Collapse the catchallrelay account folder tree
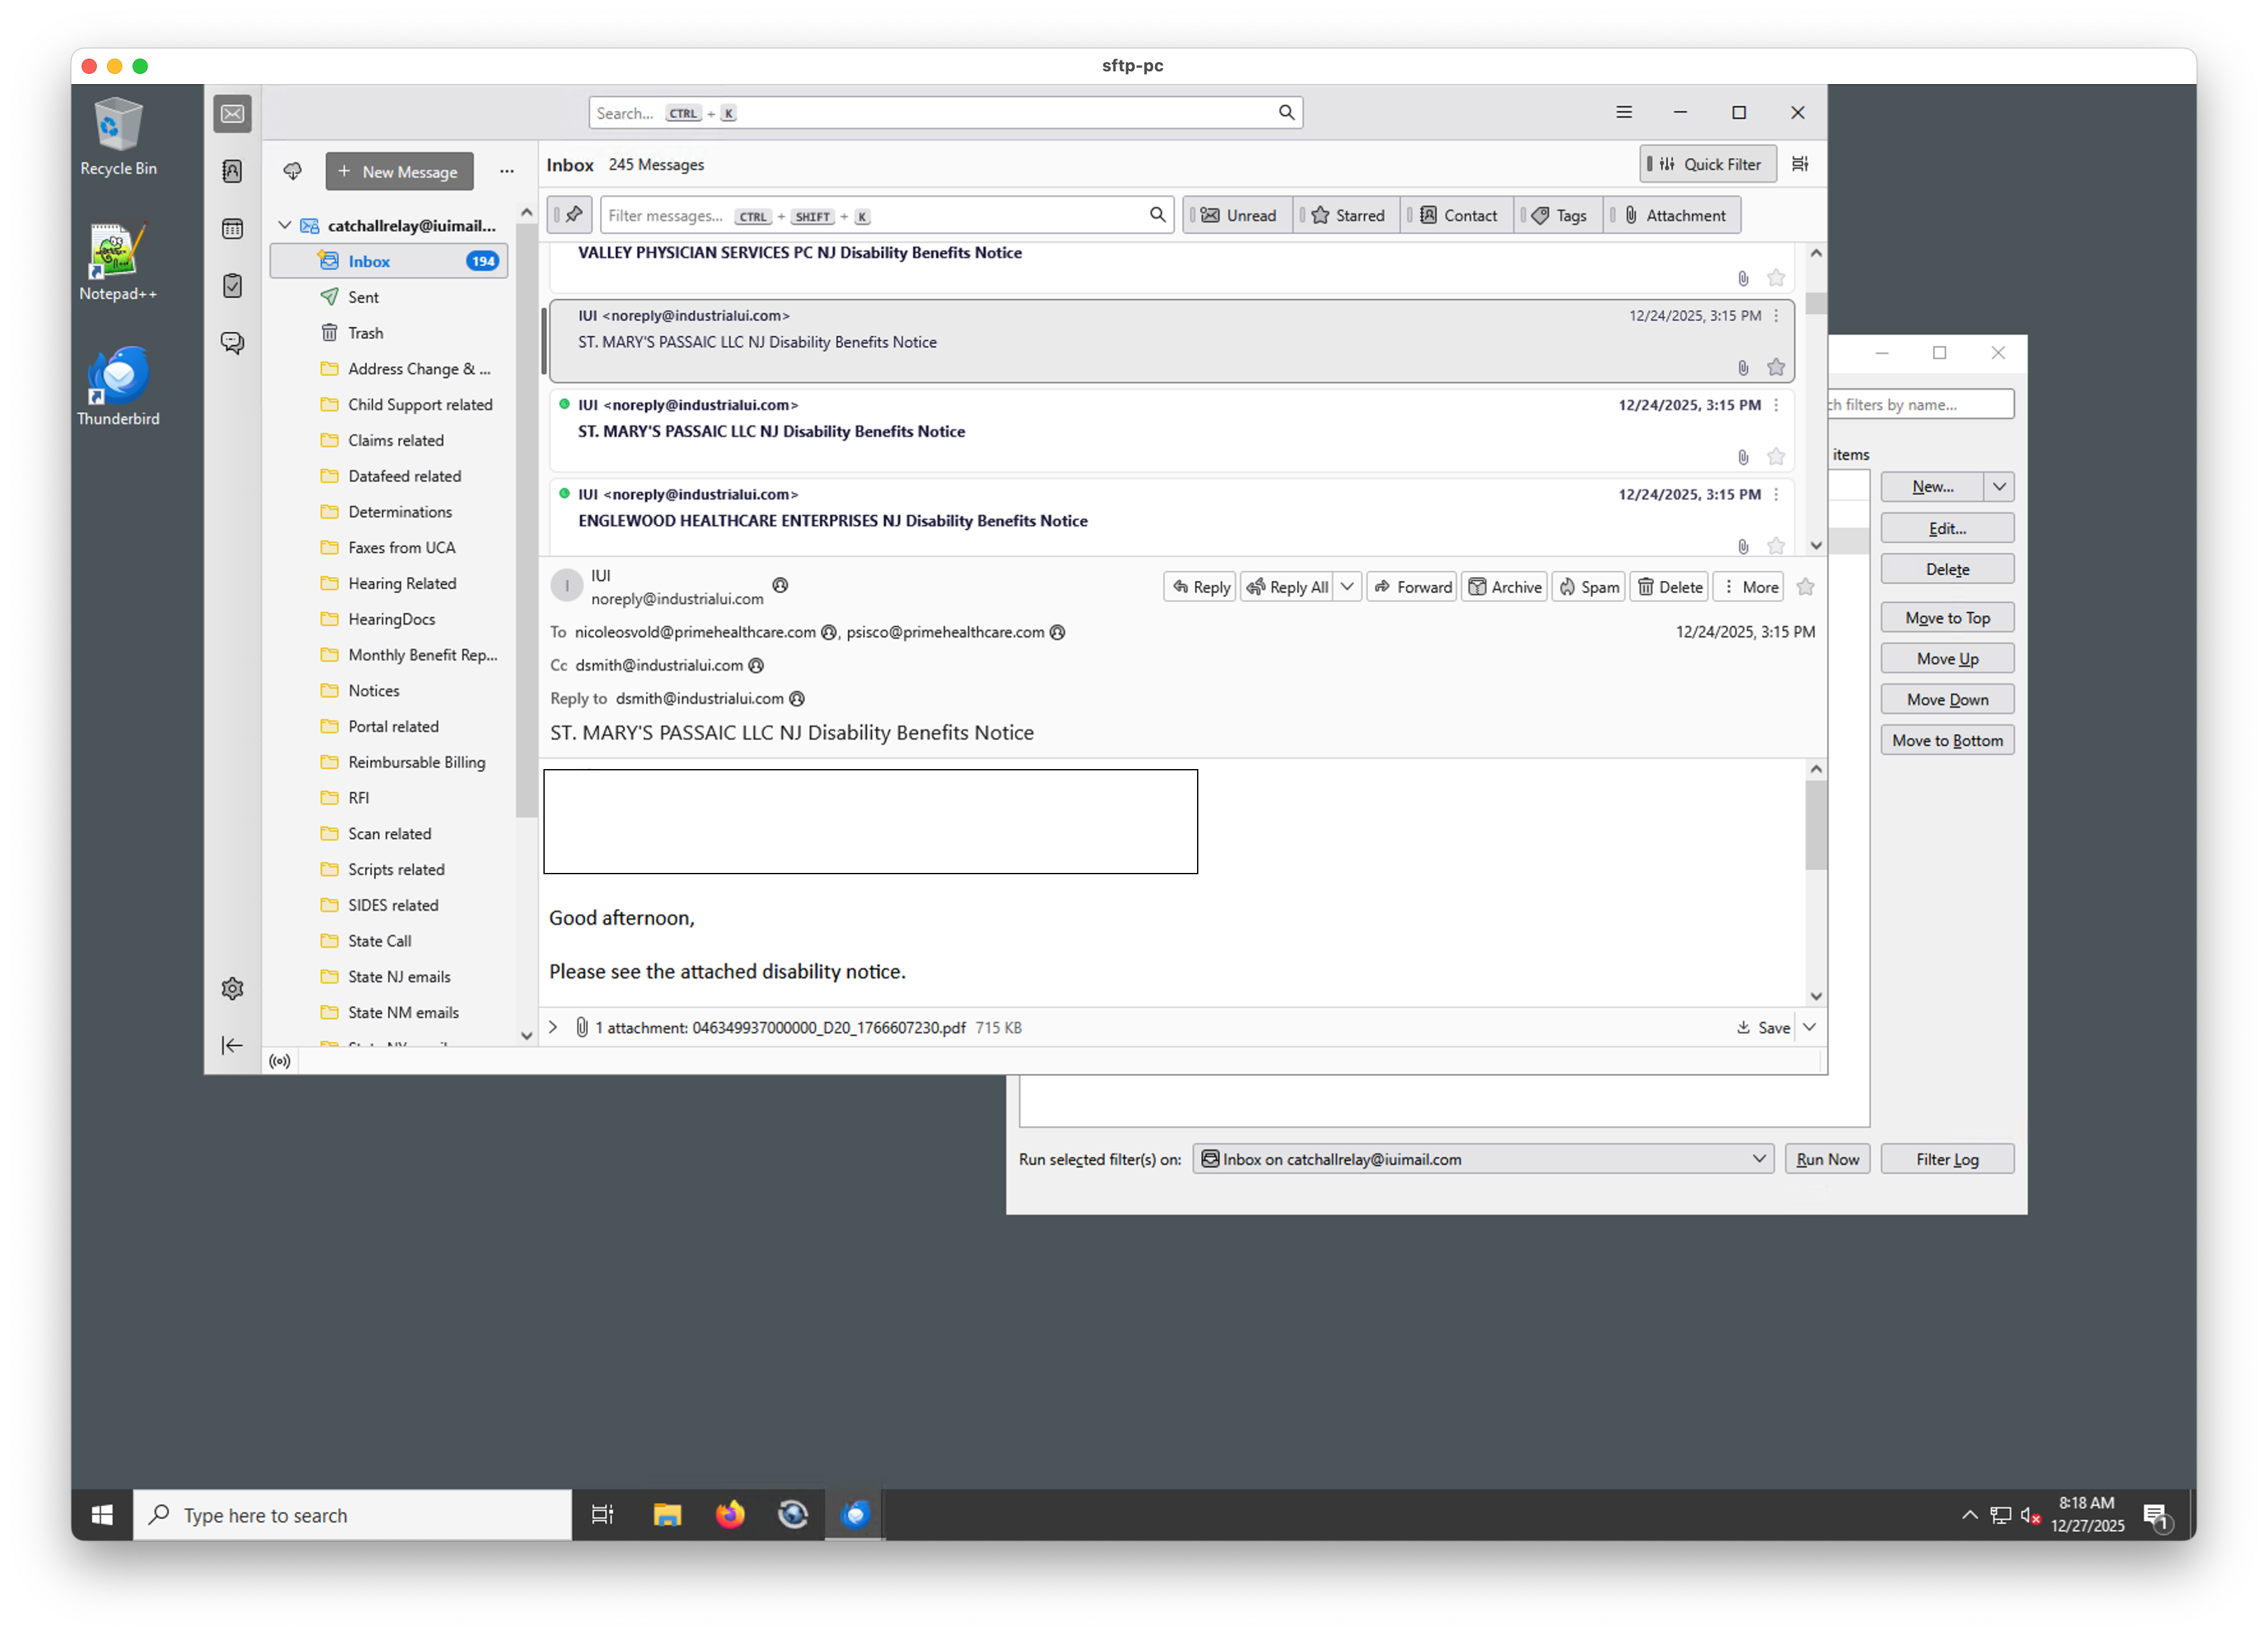 [285, 225]
